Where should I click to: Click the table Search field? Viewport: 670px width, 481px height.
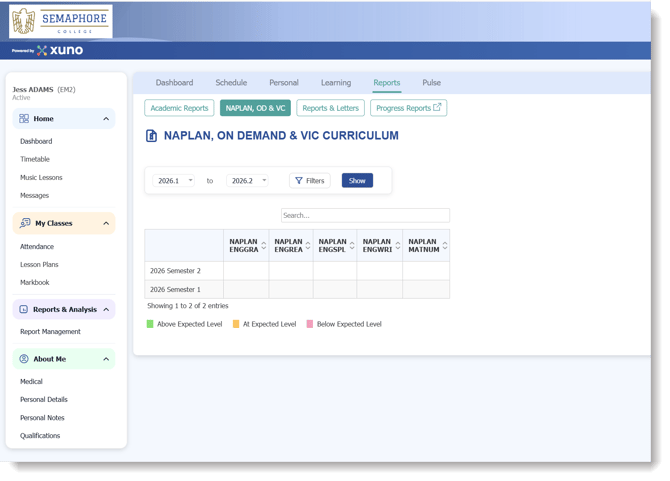click(365, 215)
